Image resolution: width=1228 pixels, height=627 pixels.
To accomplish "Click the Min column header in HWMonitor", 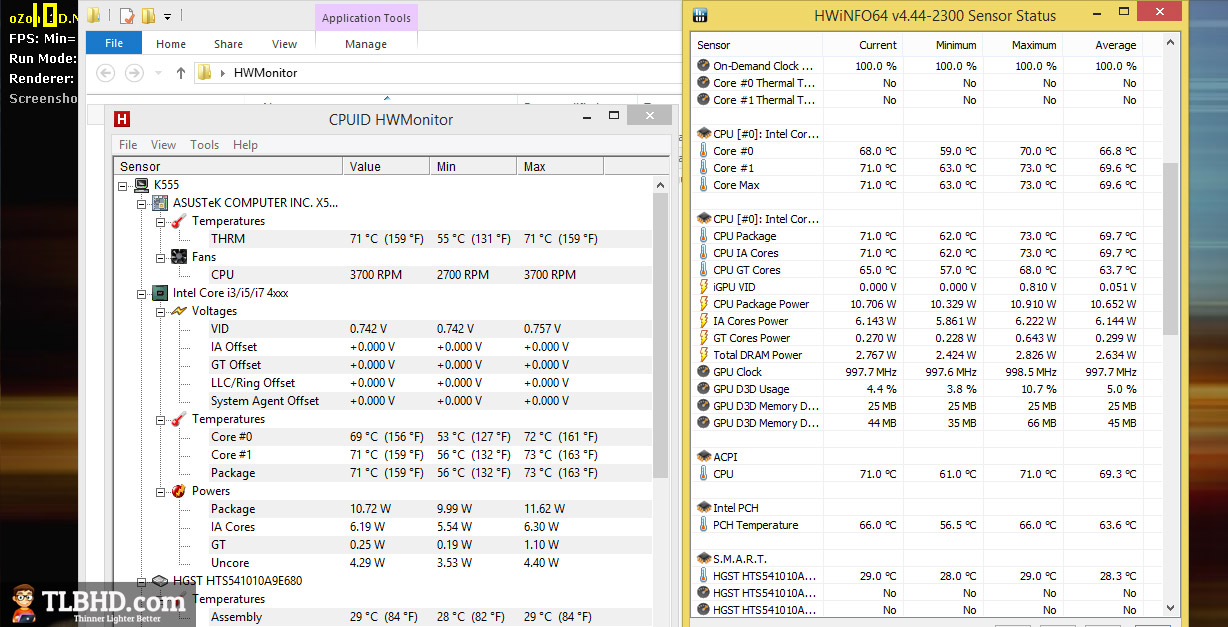I will point(473,167).
